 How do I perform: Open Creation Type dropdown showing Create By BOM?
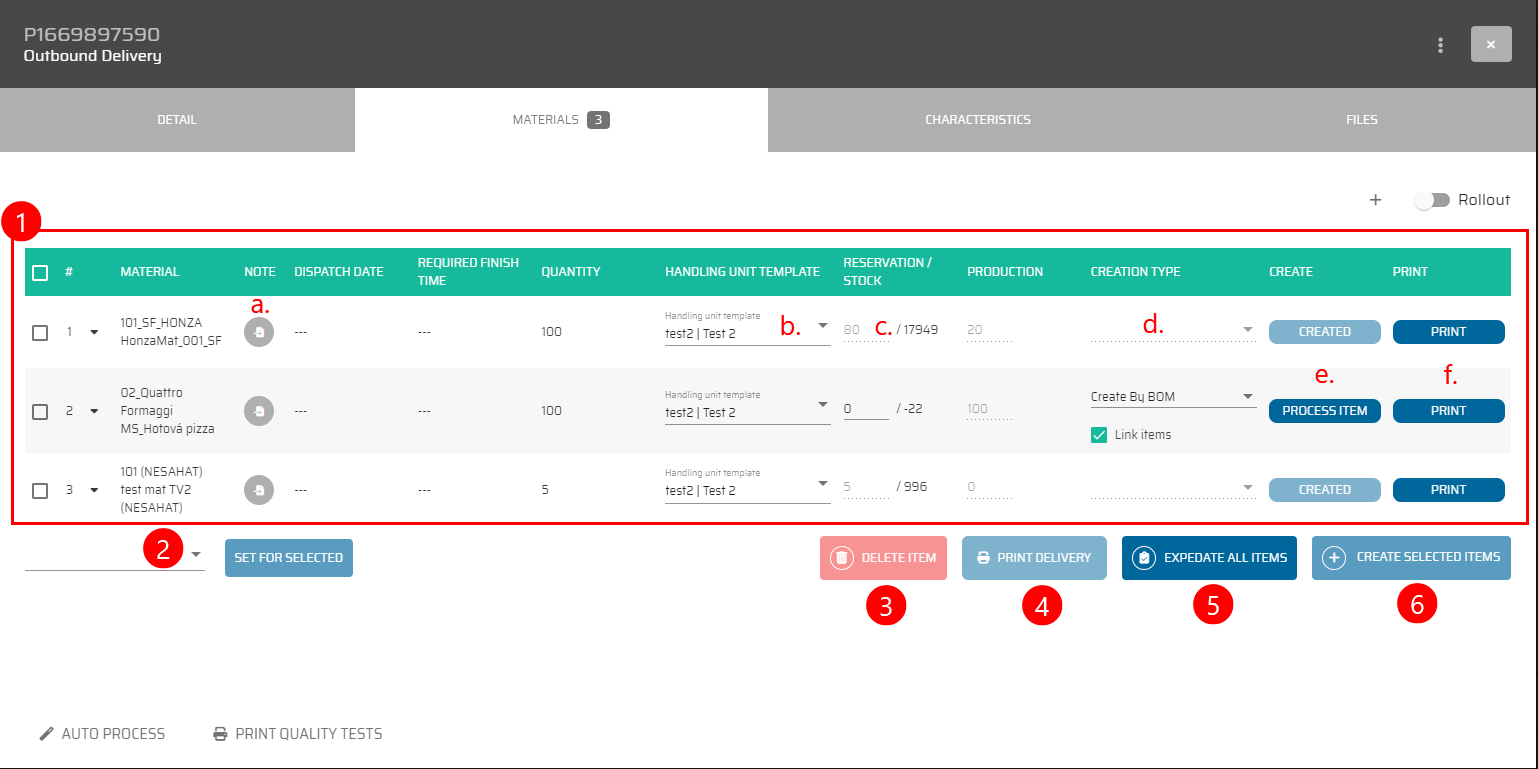tap(1172, 397)
